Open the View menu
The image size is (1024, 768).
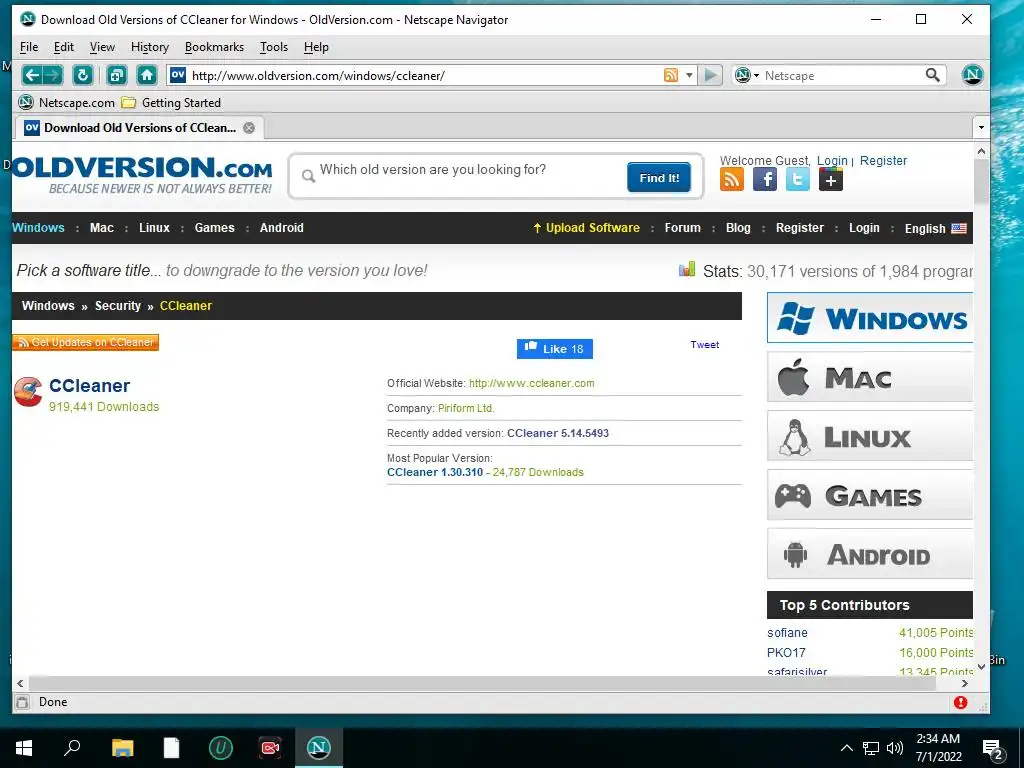pyautogui.click(x=102, y=47)
